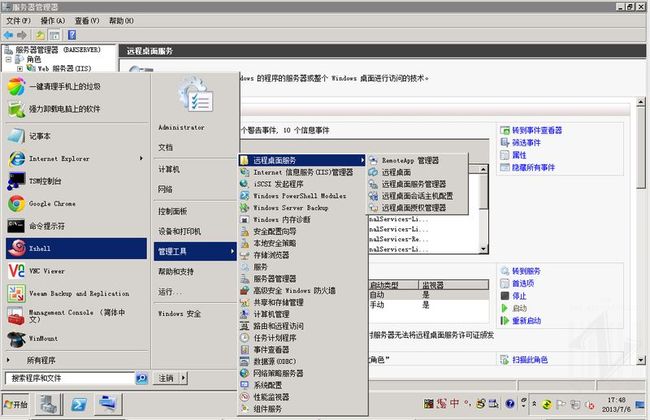This screenshot has height=420, width=650.
Task: Click the help icon in system tray
Action: [x=510, y=403]
